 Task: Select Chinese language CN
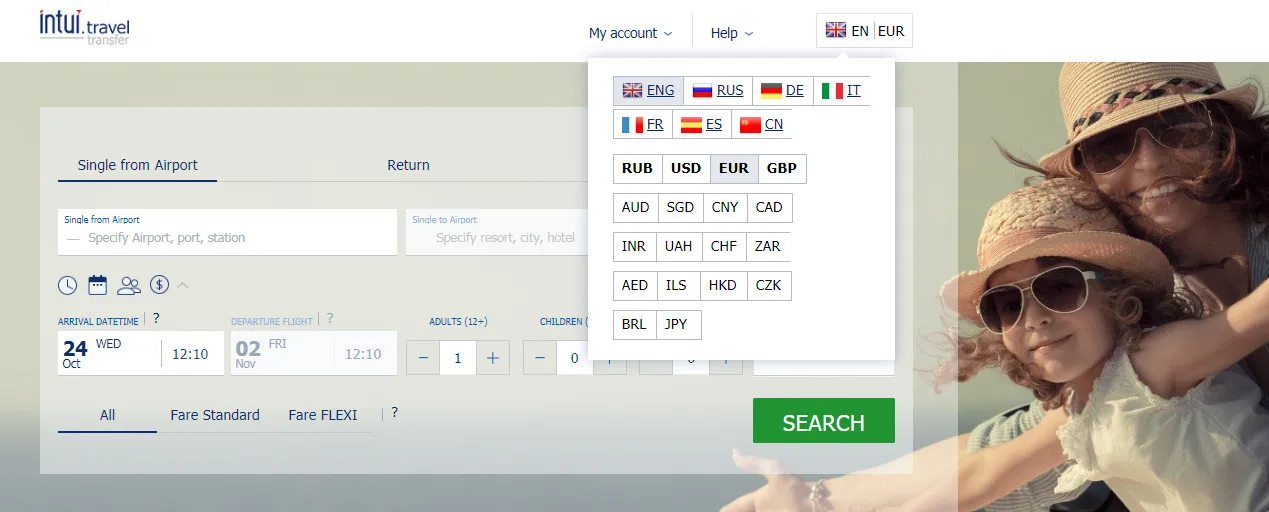click(762, 125)
